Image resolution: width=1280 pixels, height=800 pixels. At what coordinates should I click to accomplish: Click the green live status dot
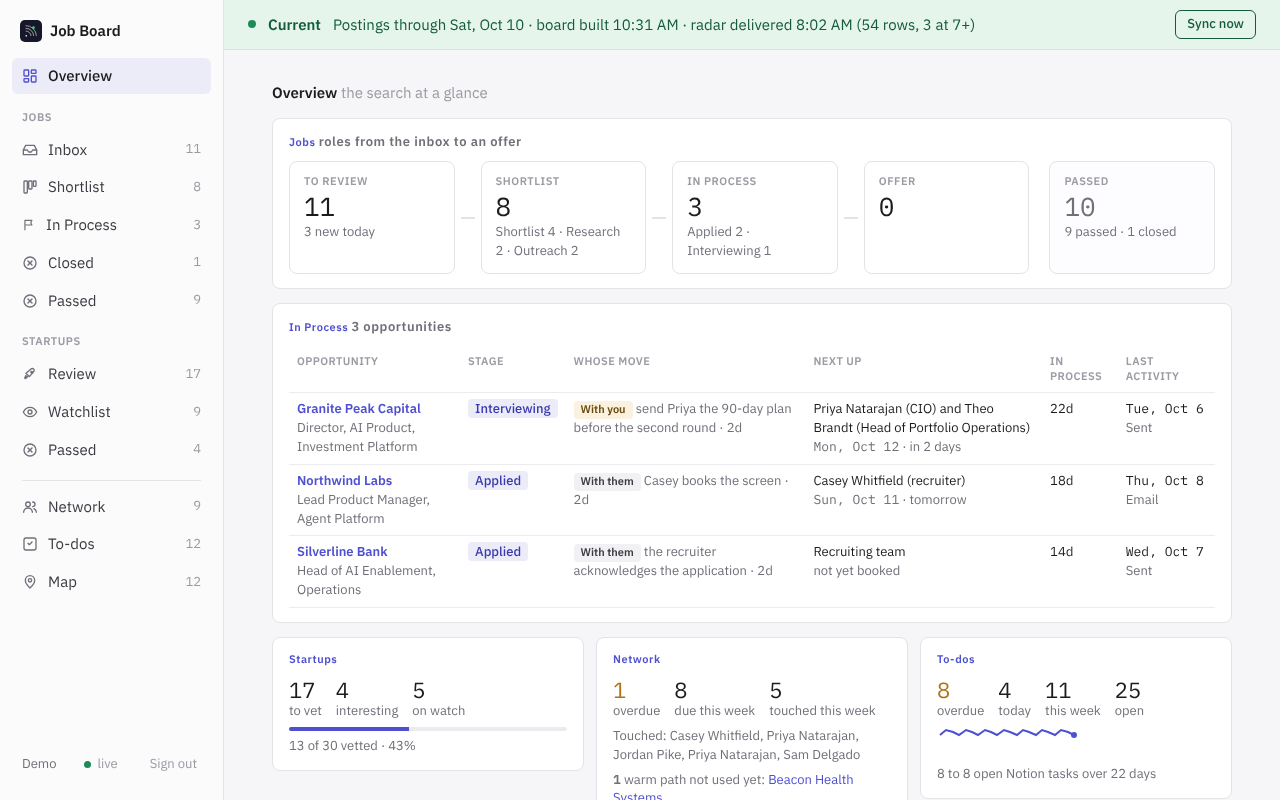[88, 764]
